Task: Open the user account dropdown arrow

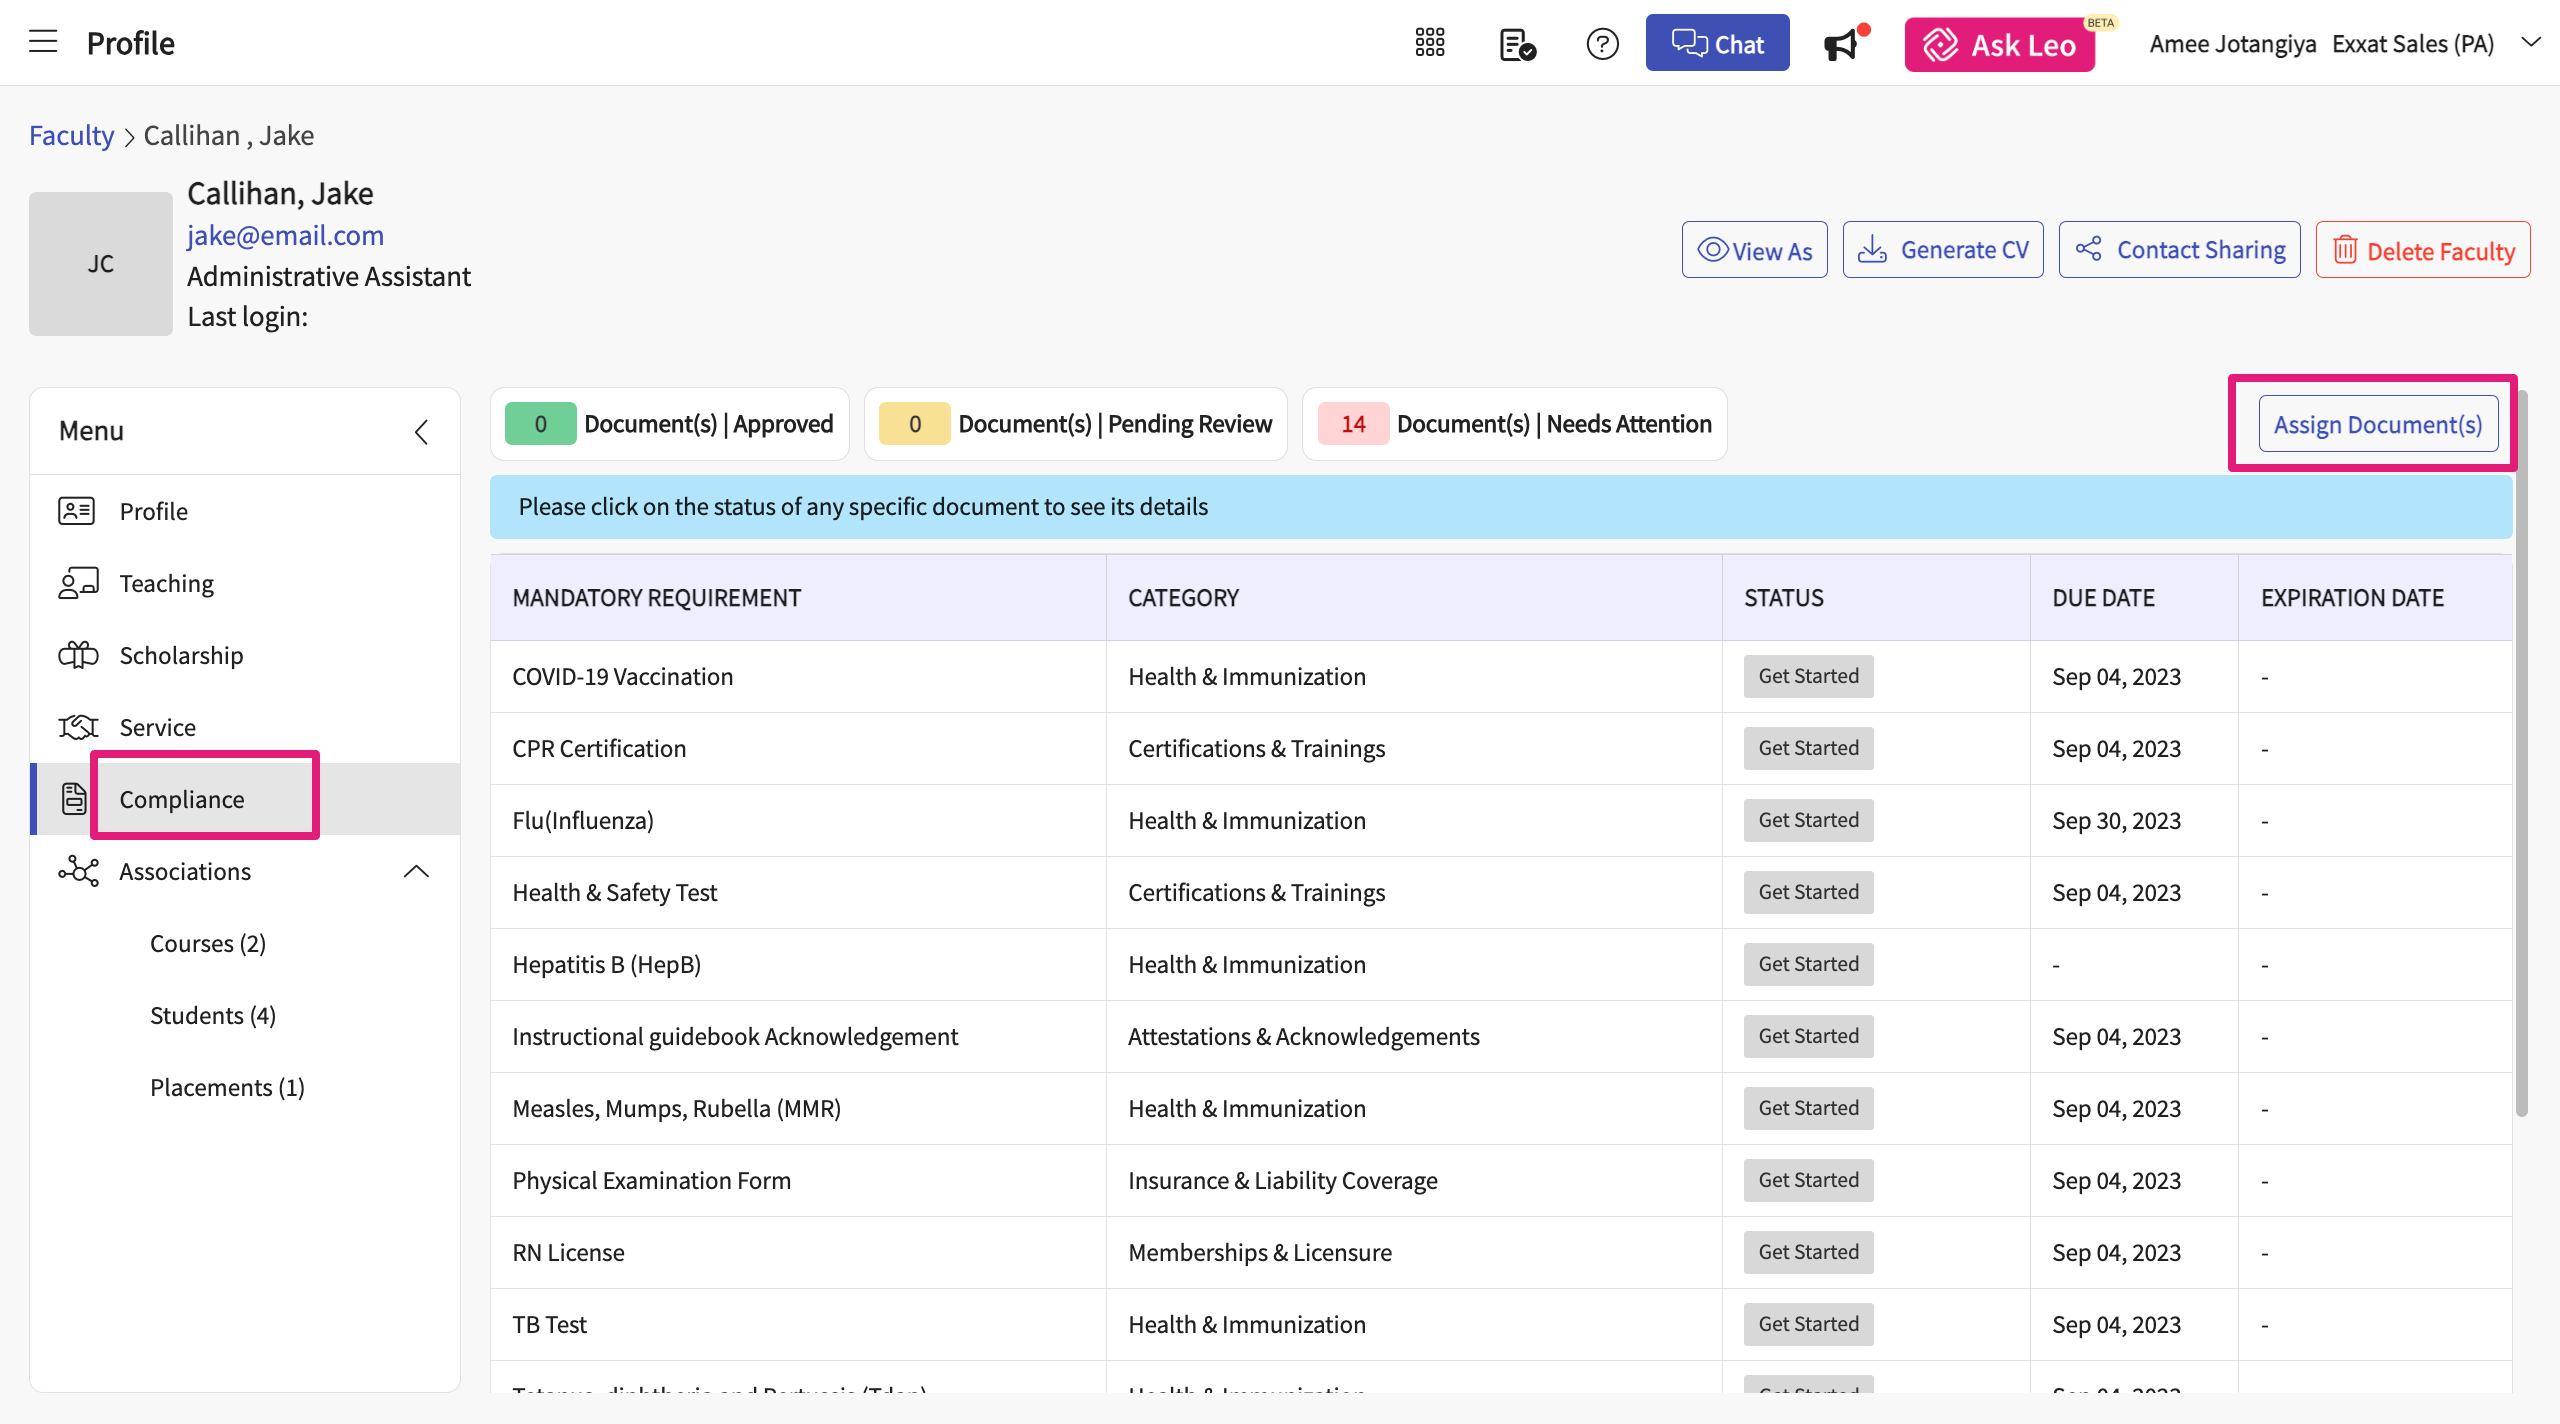Action: [x=2530, y=43]
